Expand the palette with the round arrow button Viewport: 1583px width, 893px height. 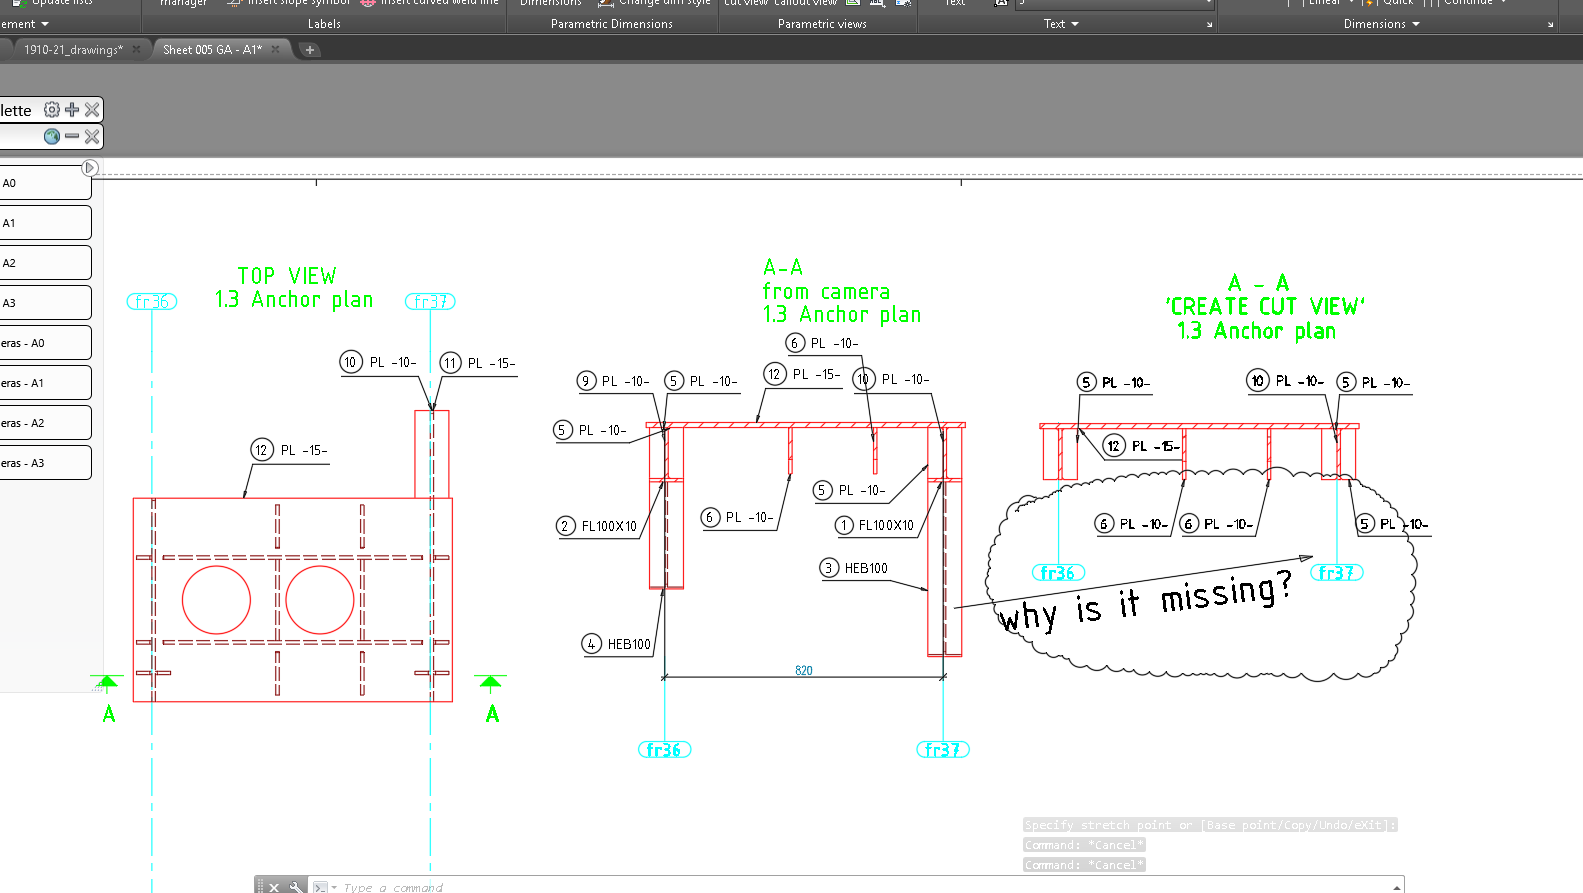coord(90,168)
